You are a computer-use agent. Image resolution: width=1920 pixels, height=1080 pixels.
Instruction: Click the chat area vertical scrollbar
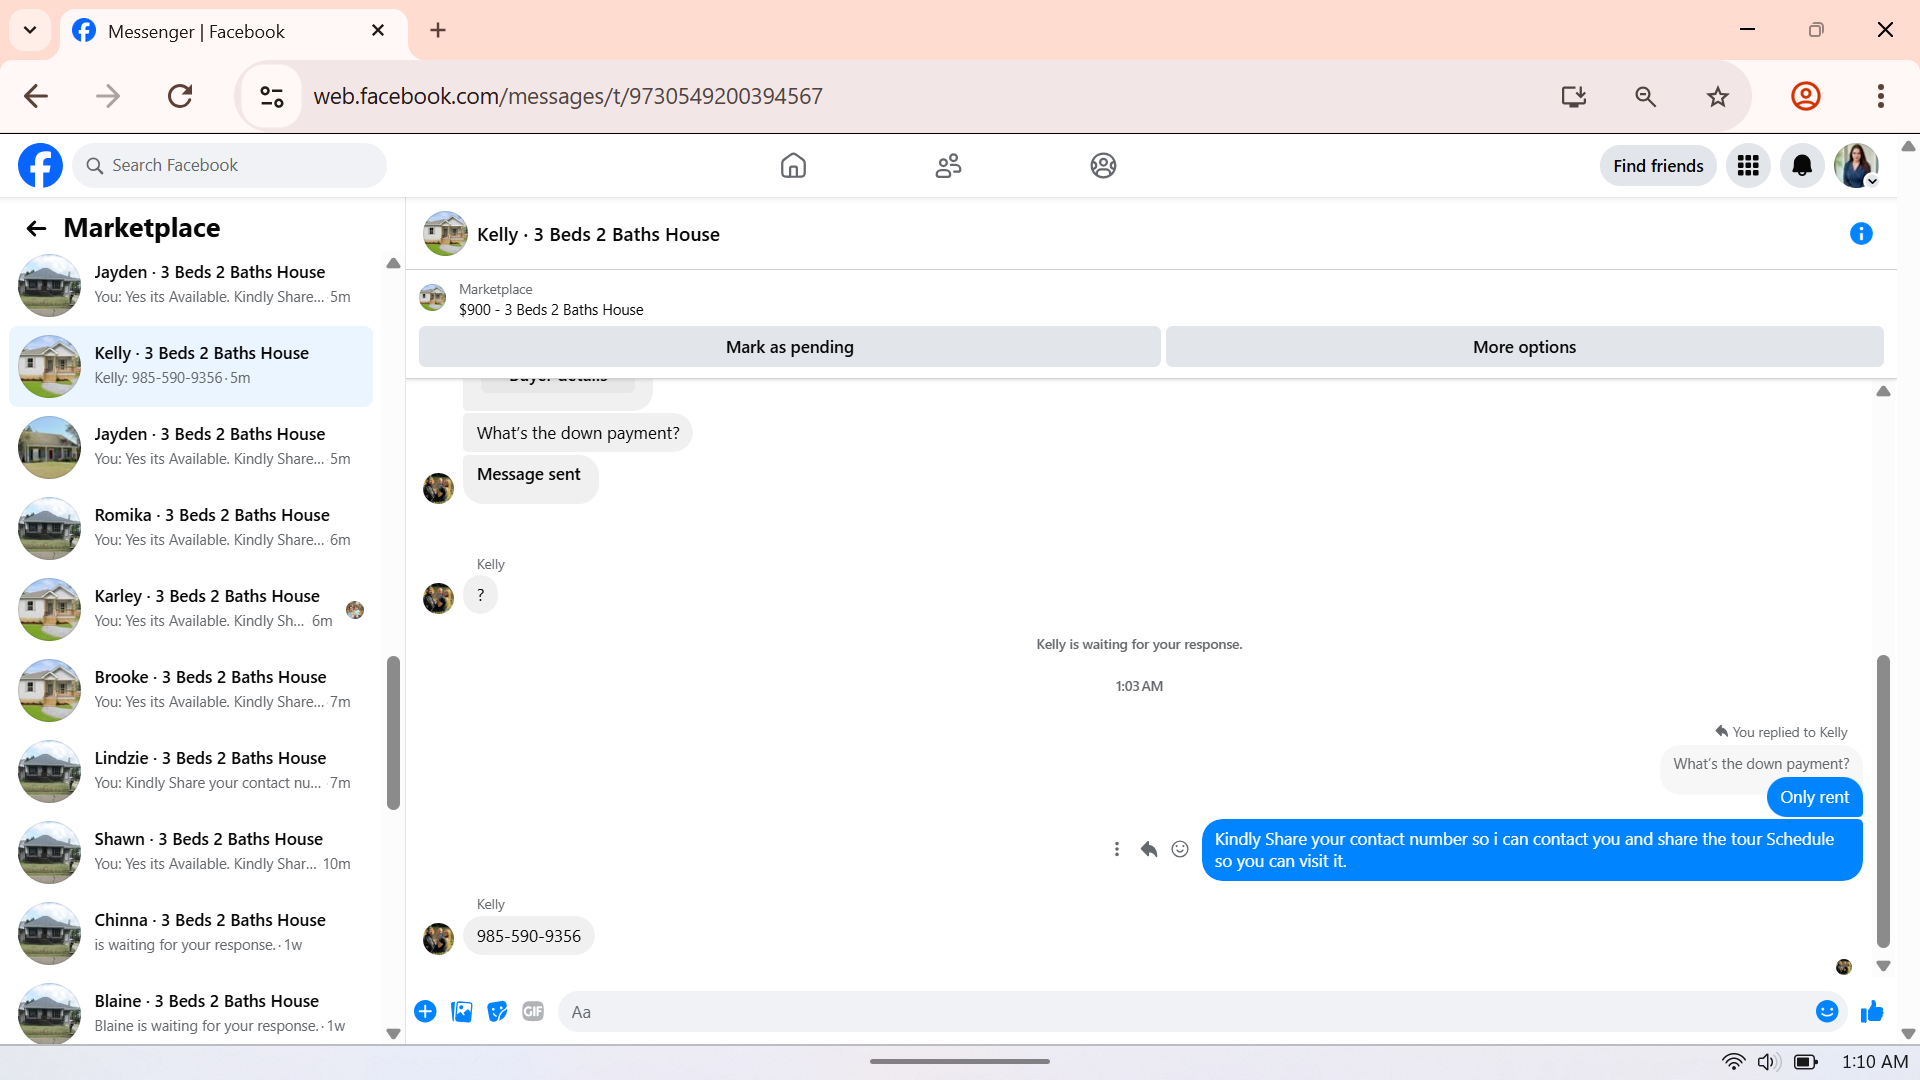coord(1883,801)
